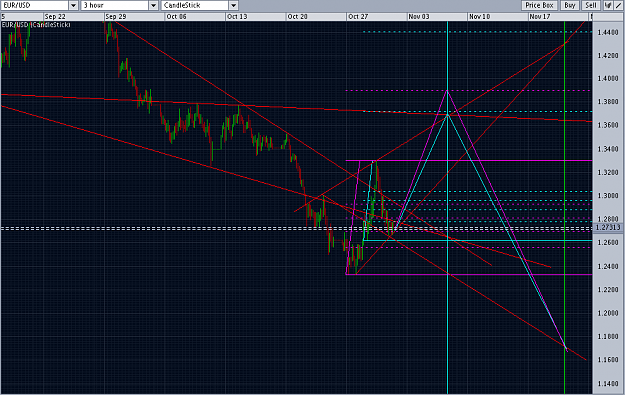Click the Price Box button
This screenshot has height=395, width=625.
point(539,5)
